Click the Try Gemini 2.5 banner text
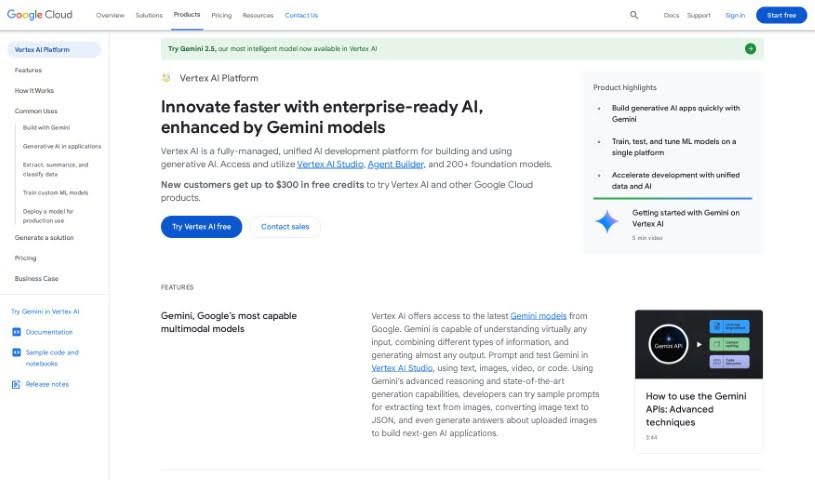 point(272,48)
